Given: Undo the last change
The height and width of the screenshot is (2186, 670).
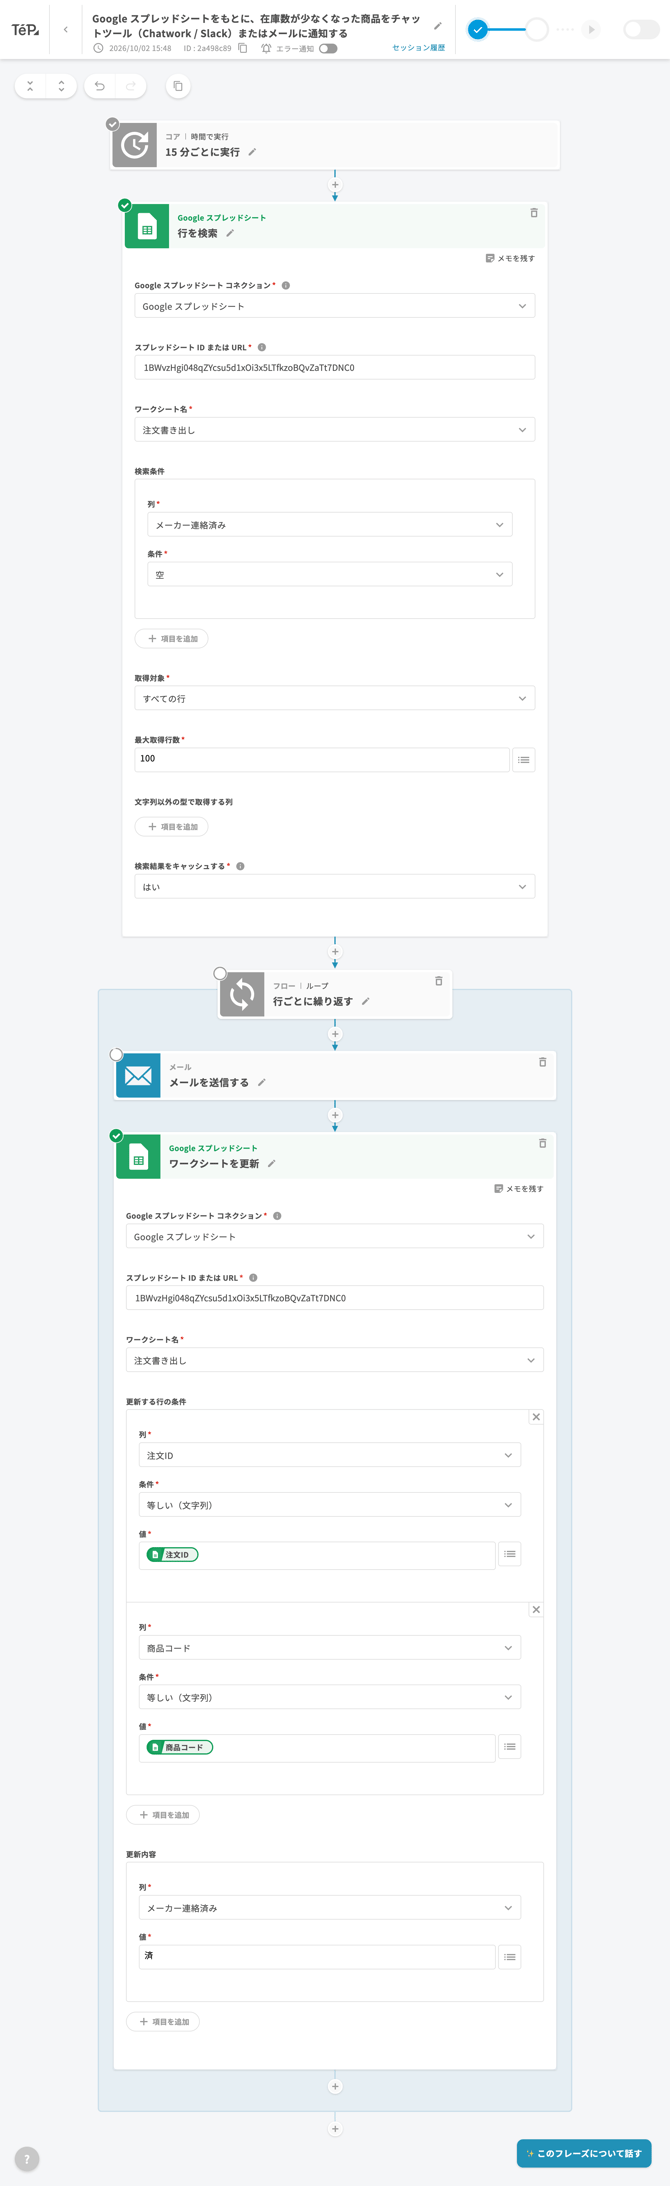Looking at the screenshot, I should pyautogui.click(x=100, y=87).
